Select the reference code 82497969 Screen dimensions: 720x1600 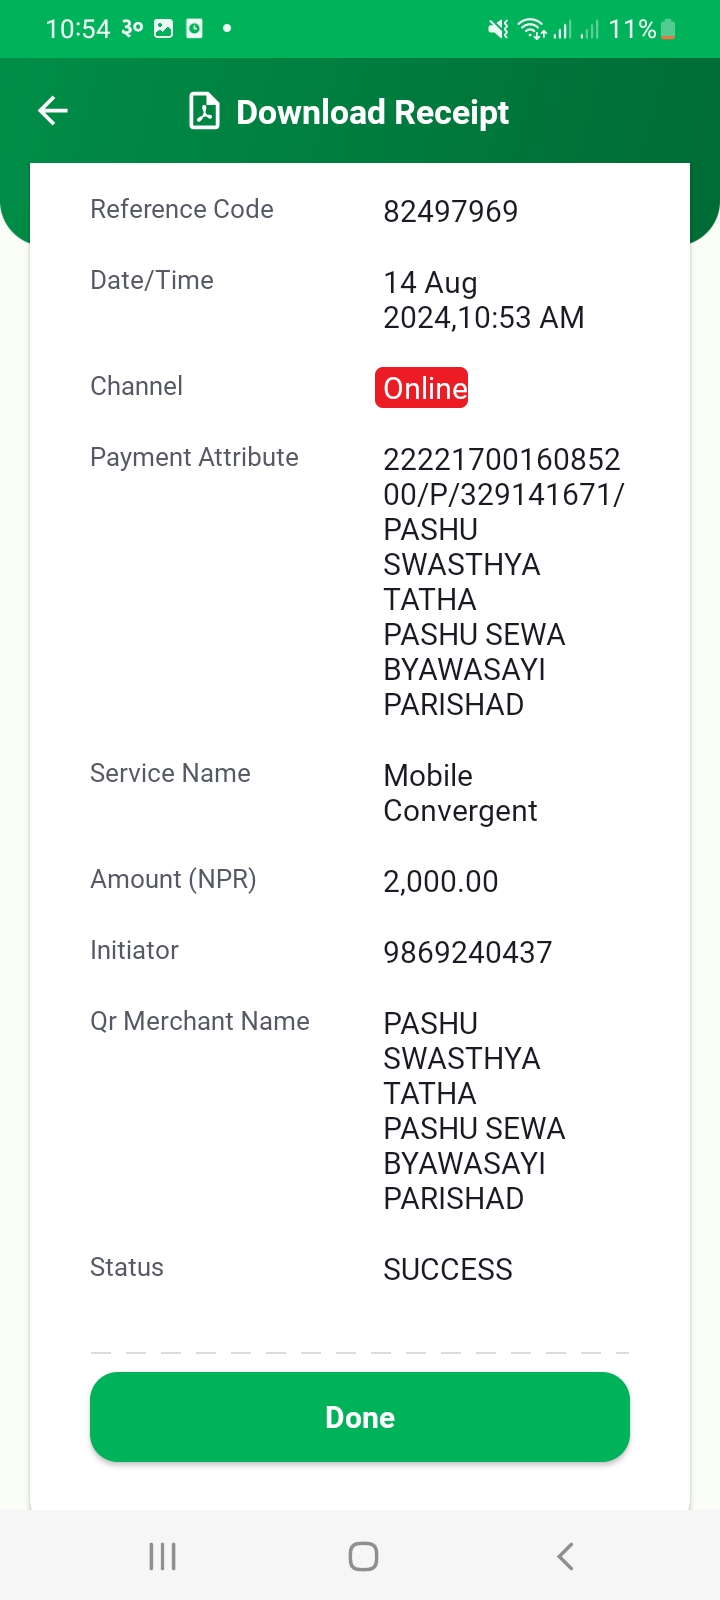pyautogui.click(x=451, y=211)
